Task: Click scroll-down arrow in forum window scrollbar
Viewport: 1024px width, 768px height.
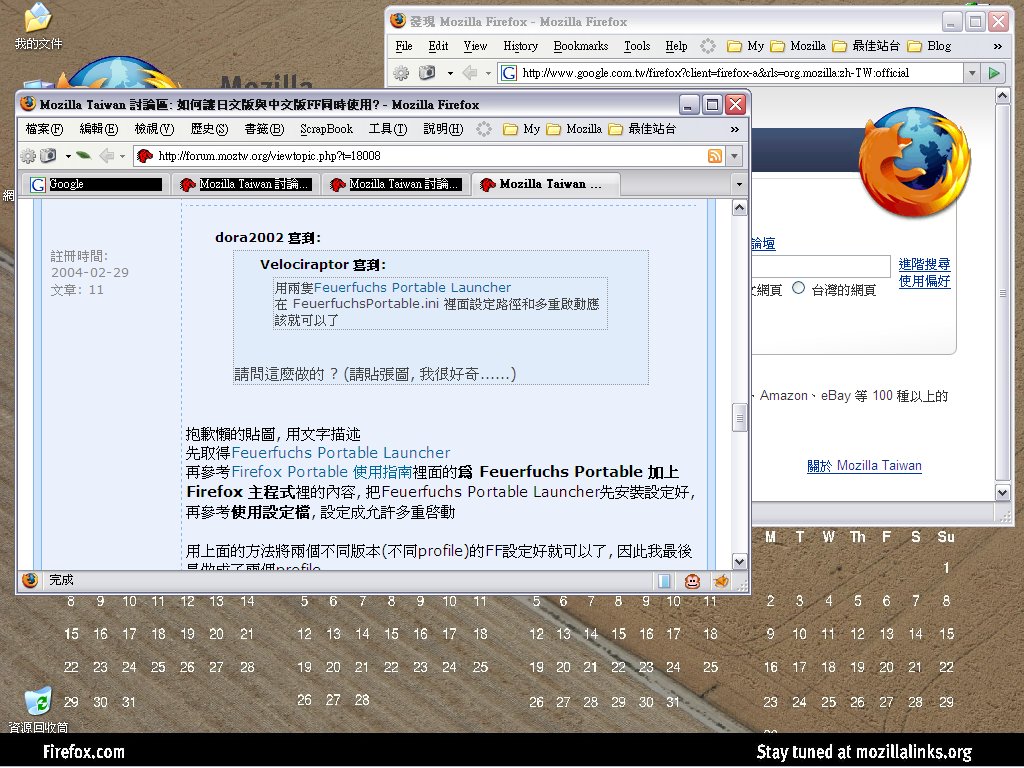Action: tap(739, 561)
